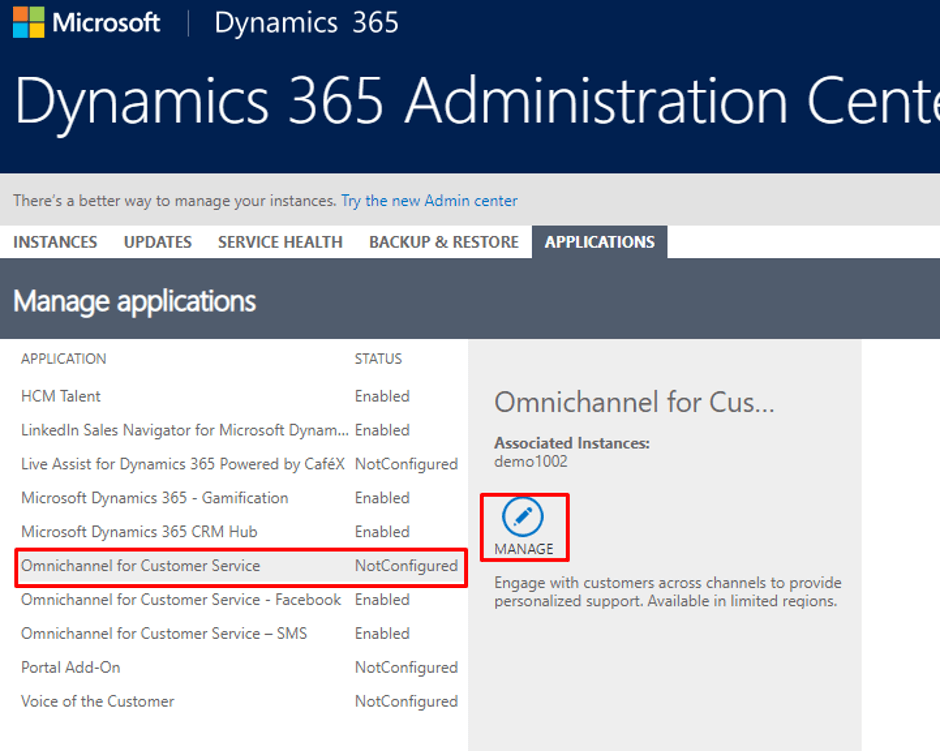Click the MANAGE label under pencil
The image size is (940, 751).
pyautogui.click(x=523, y=549)
